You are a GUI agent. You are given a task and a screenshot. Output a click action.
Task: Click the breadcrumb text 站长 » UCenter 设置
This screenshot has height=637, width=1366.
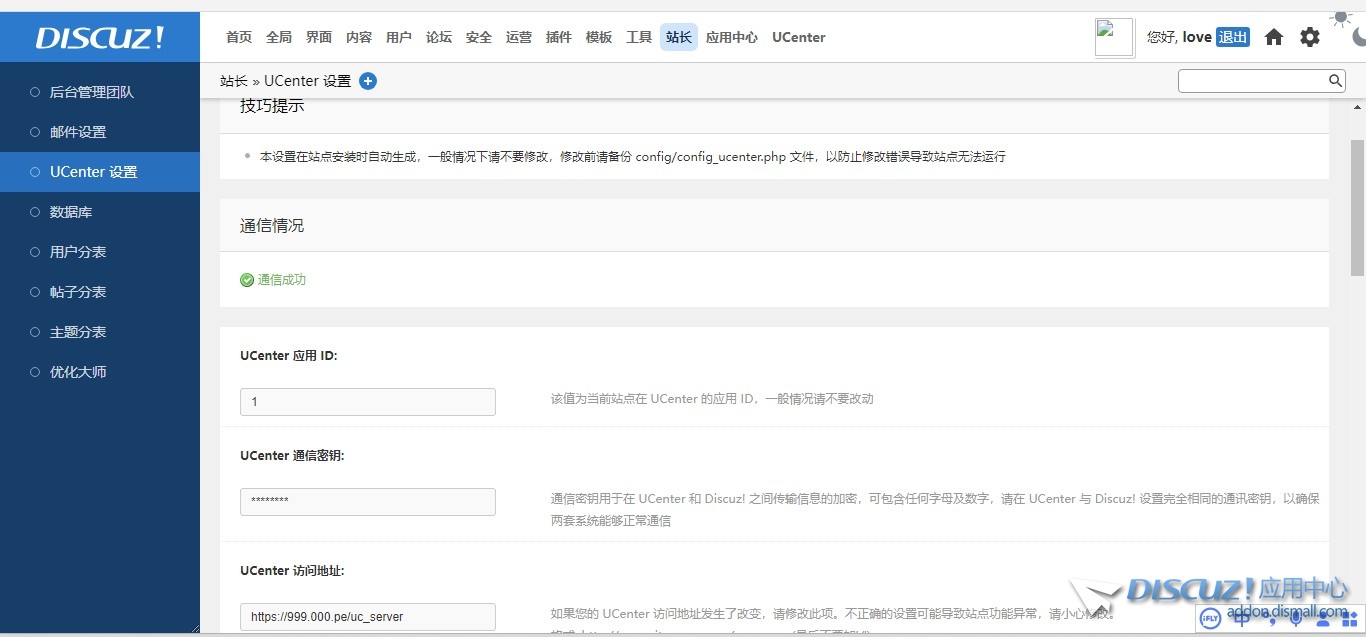coord(286,81)
